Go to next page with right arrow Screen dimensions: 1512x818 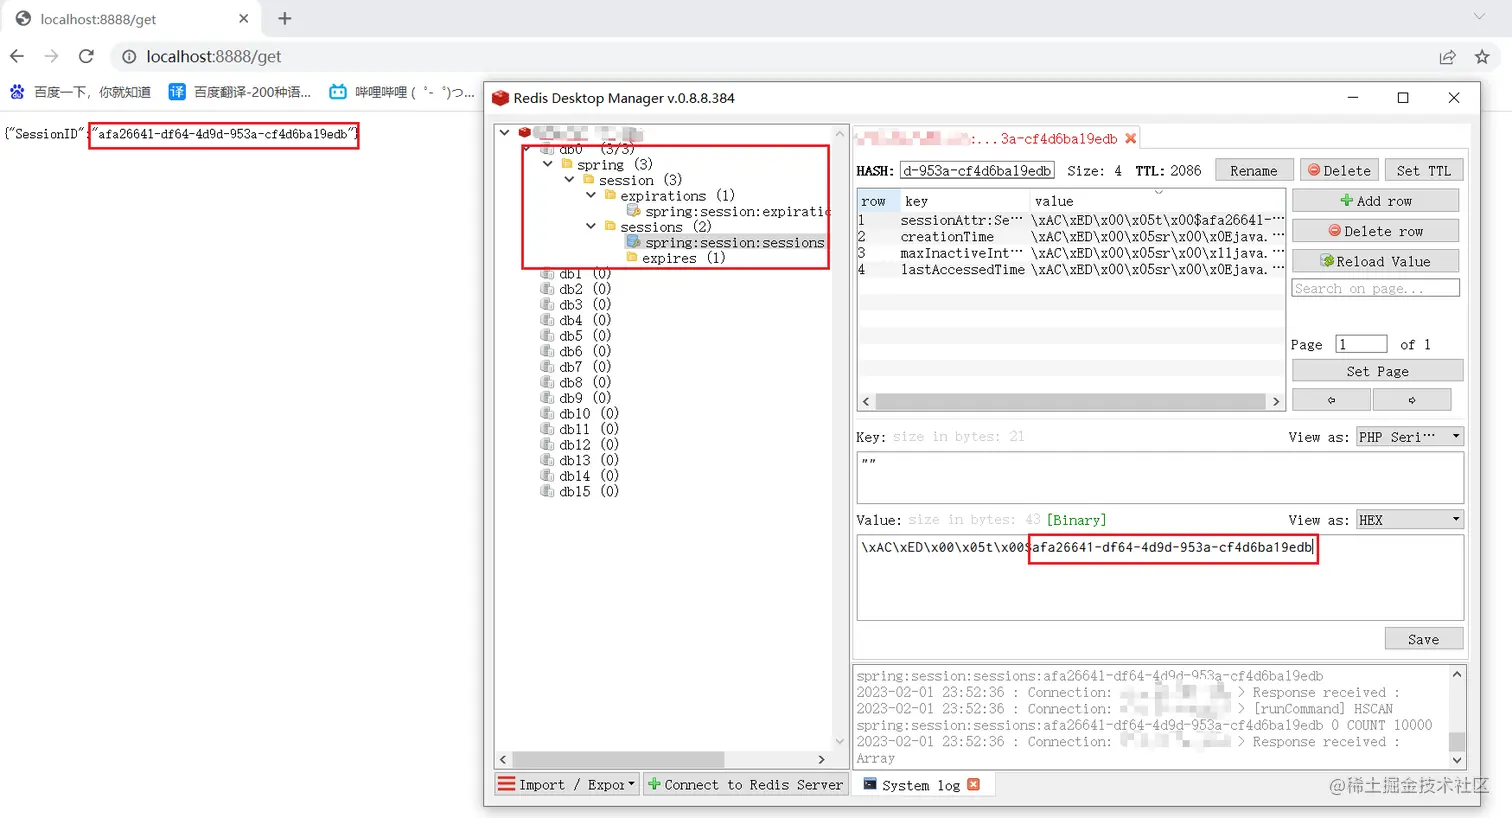1412,400
